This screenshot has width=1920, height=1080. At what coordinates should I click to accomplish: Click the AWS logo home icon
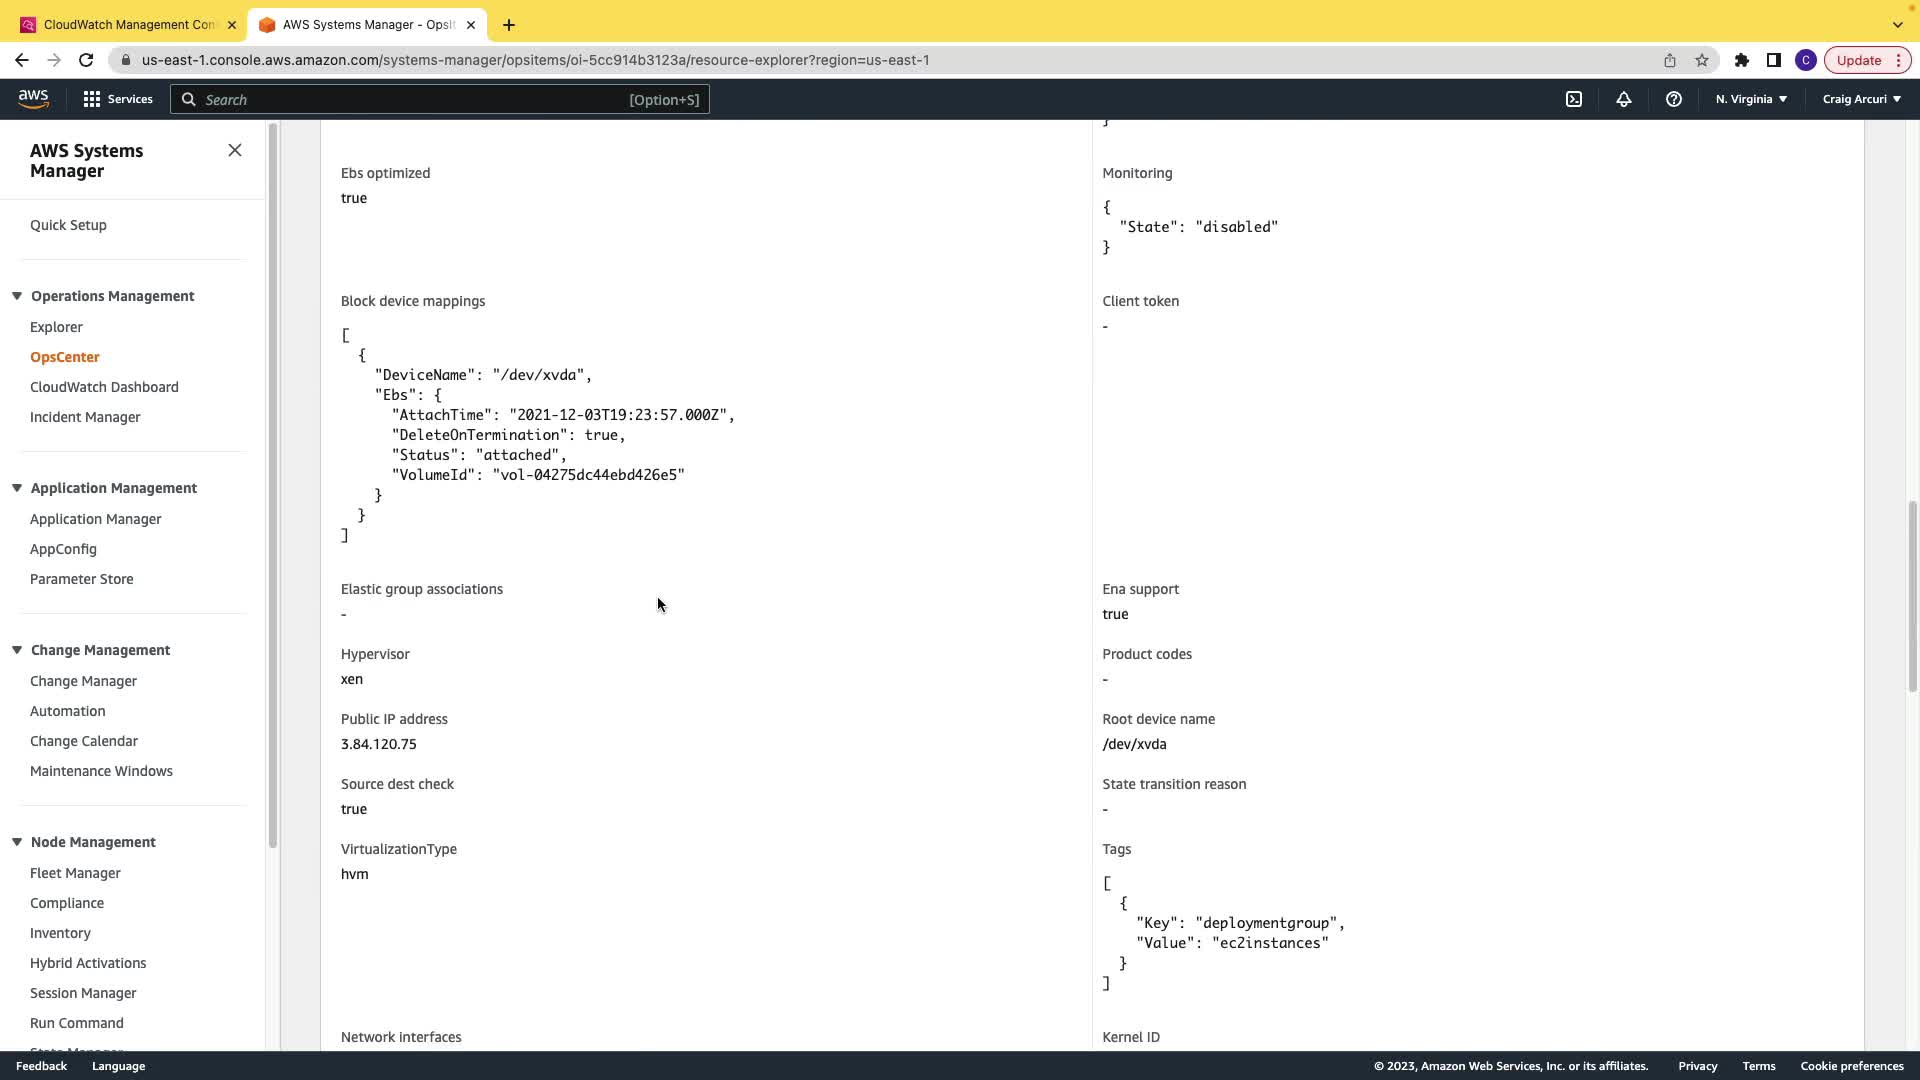(33, 98)
